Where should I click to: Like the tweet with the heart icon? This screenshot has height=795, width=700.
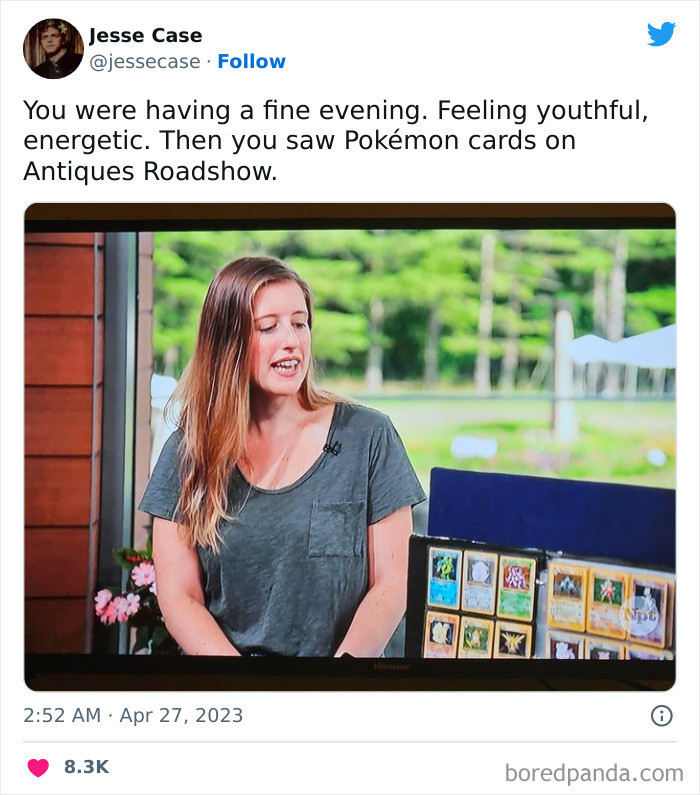(x=38, y=767)
